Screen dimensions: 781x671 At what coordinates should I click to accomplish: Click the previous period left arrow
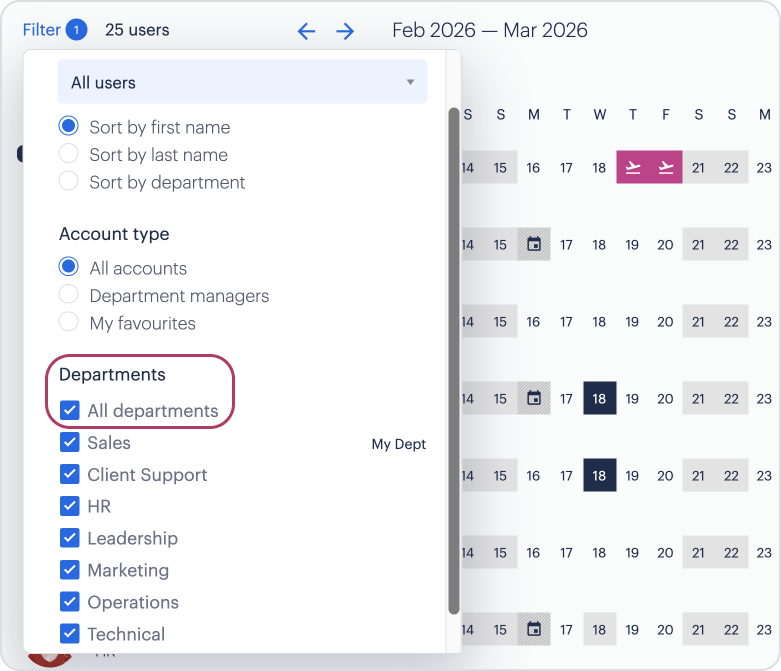[x=306, y=31]
